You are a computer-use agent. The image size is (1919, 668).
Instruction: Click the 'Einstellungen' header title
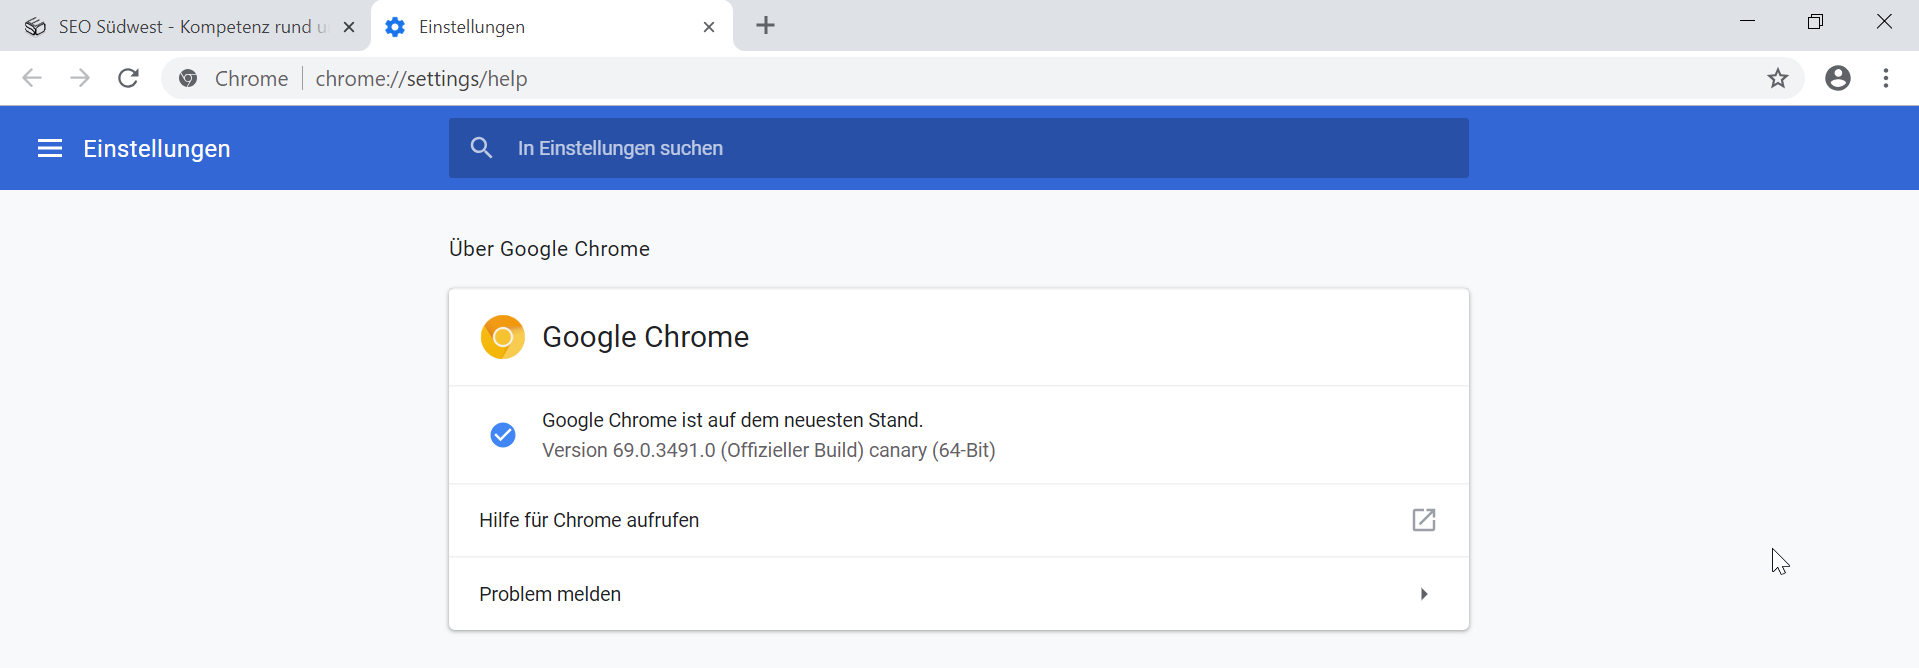157,149
